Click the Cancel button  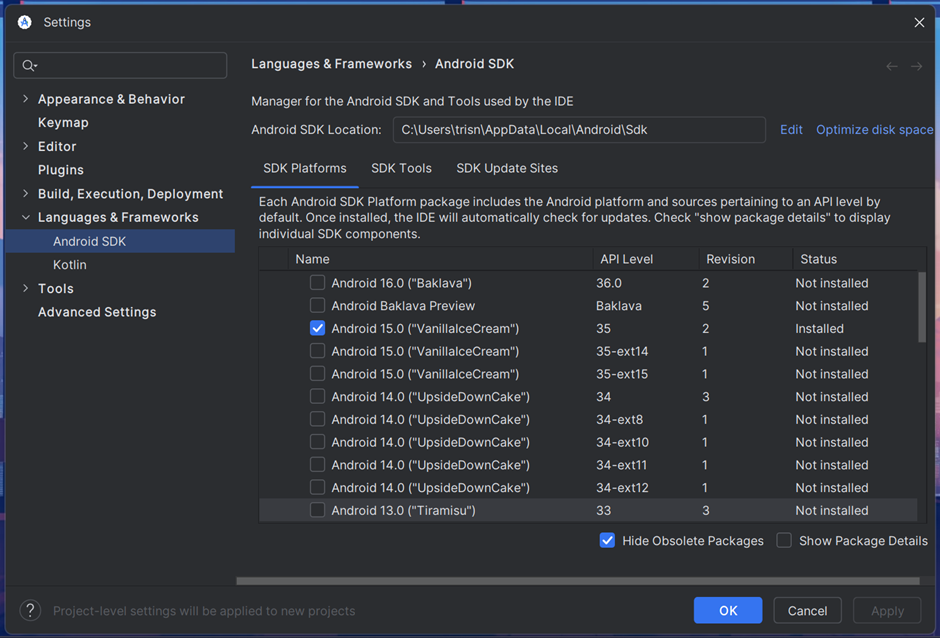[807, 610]
